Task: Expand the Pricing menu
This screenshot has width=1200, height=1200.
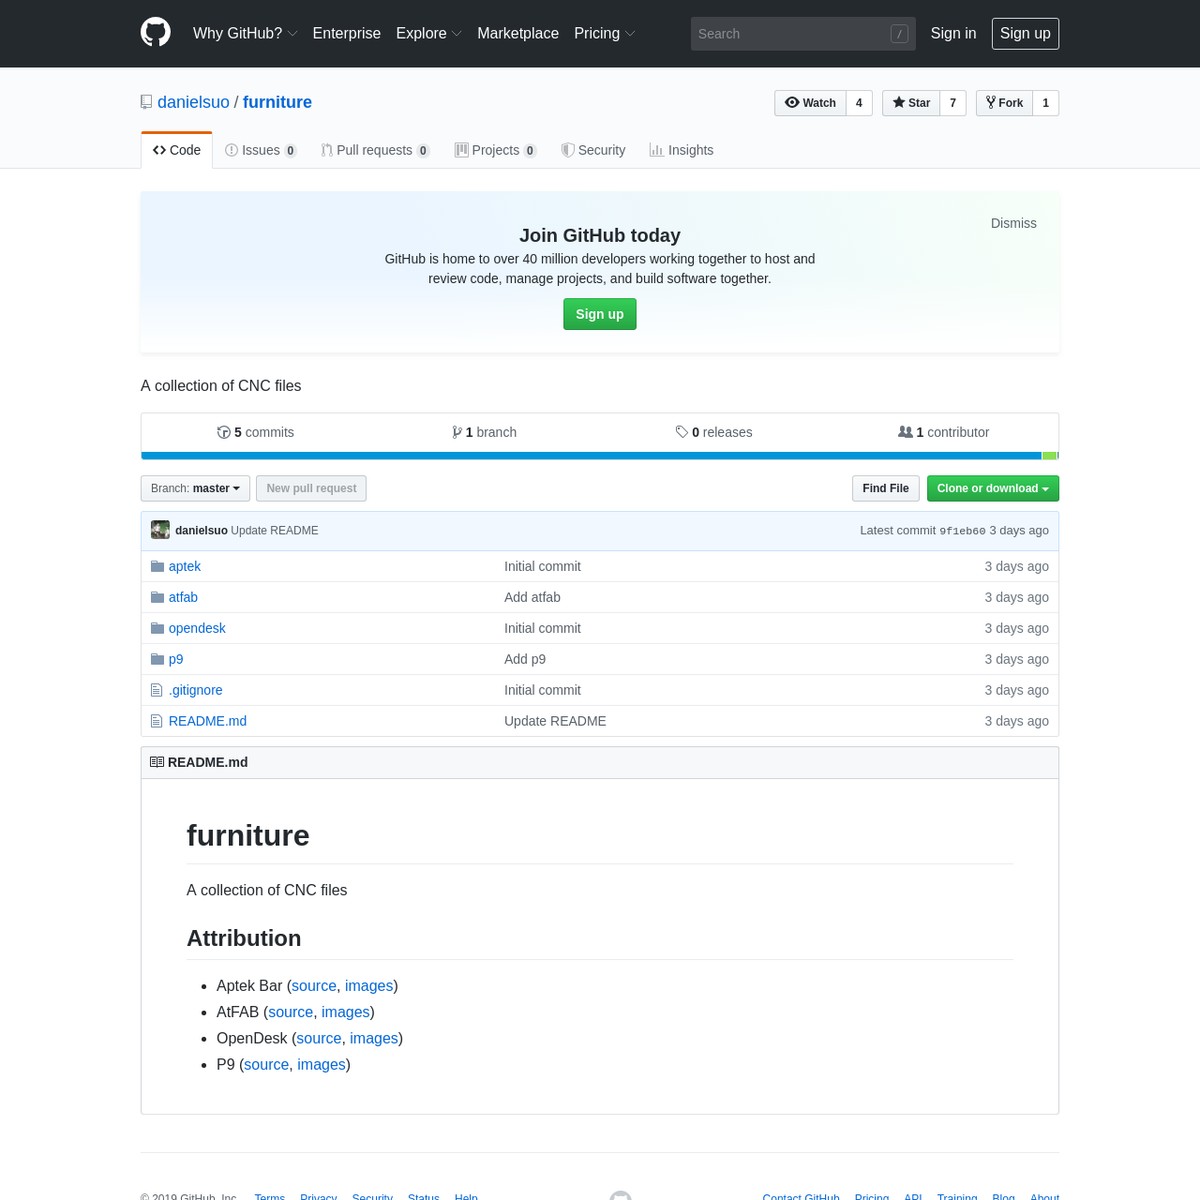Action: coord(604,33)
